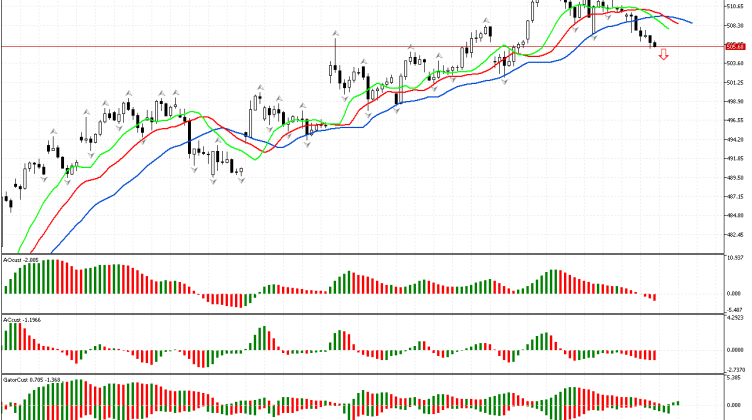Viewport: 752px width, 420px height.
Task: Click the right end of the blue moving average line
Action: point(692,22)
